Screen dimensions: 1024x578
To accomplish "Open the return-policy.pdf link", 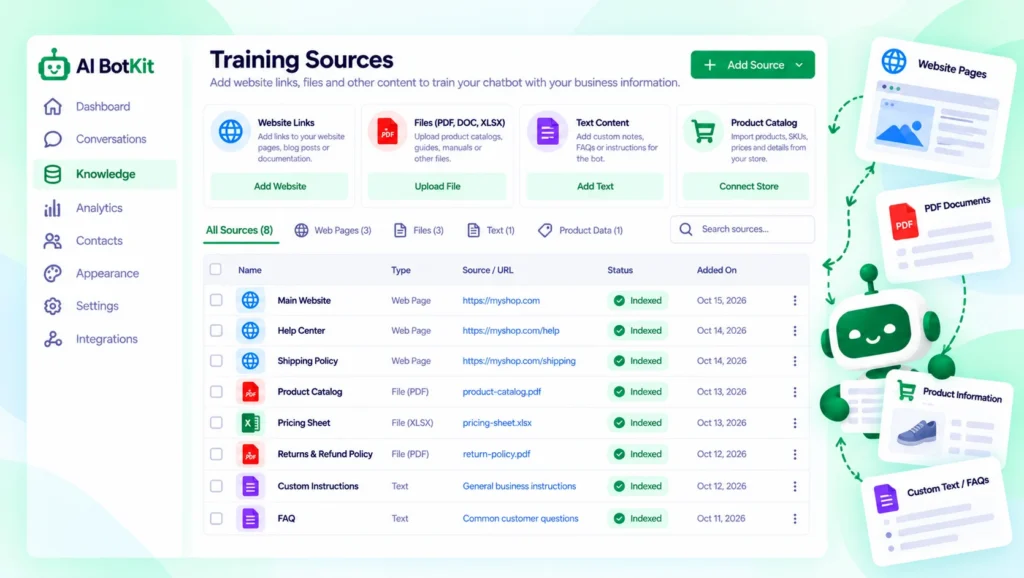I will [x=496, y=454].
